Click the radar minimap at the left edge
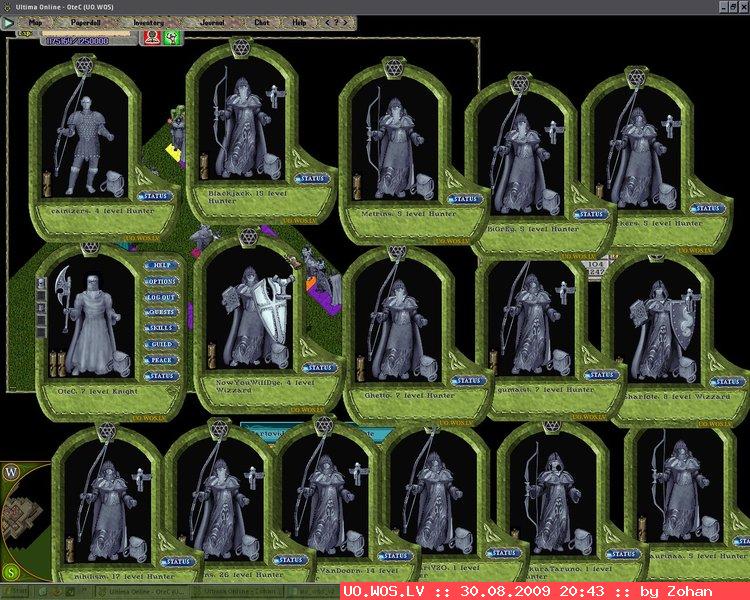Viewport: 750px width, 600px height. point(25,522)
